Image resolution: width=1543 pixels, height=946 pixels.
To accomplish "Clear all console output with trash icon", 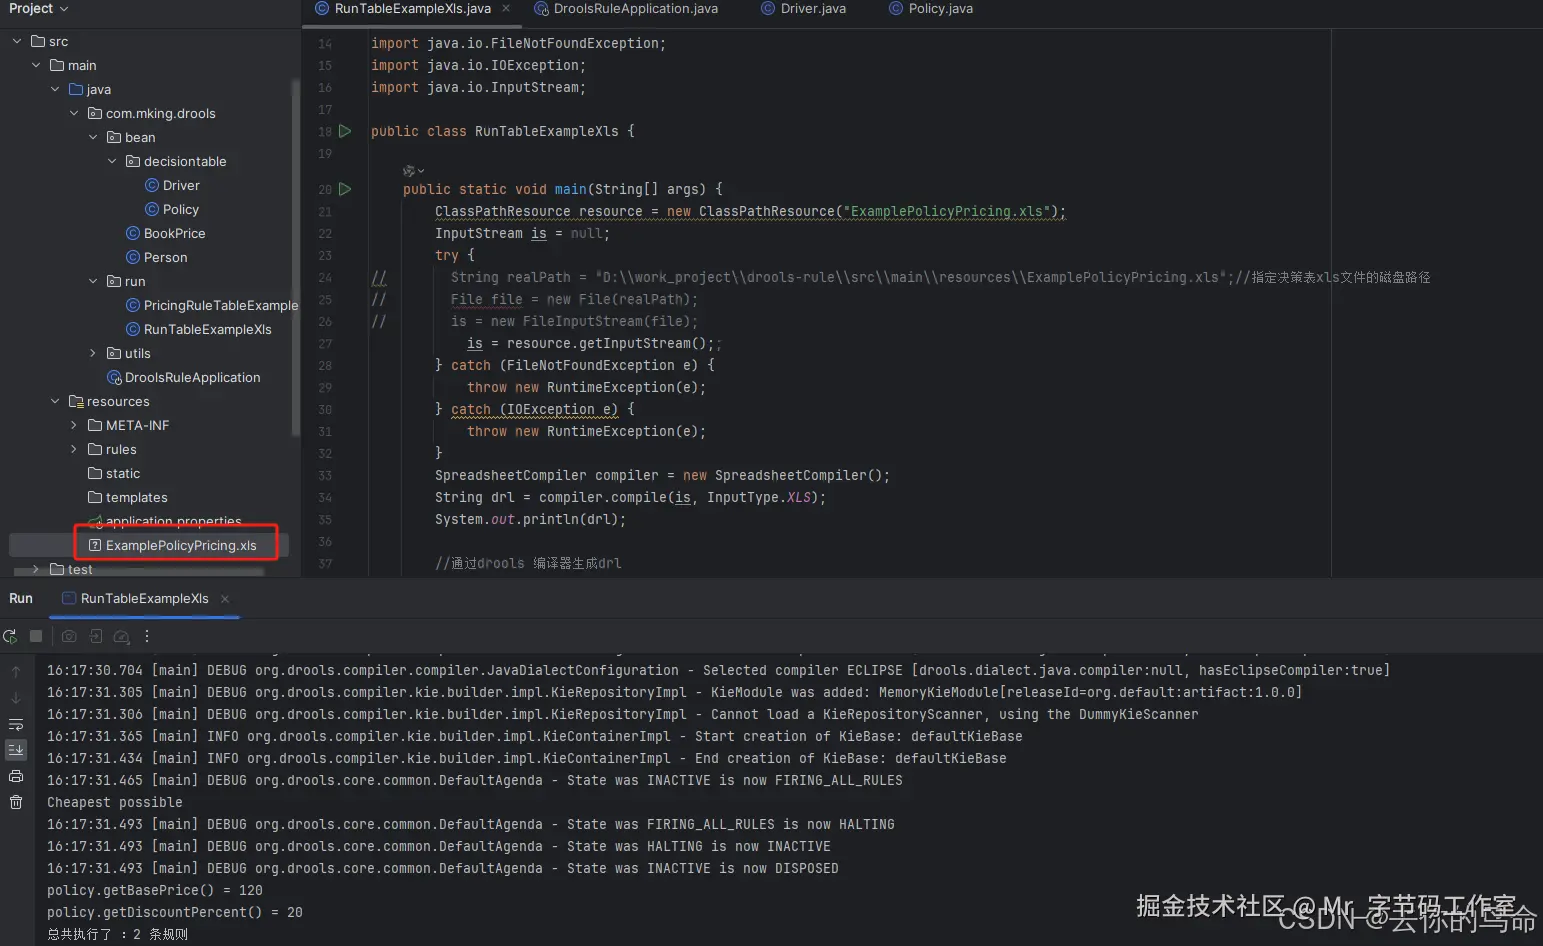I will pyautogui.click(x=16, y=802).
